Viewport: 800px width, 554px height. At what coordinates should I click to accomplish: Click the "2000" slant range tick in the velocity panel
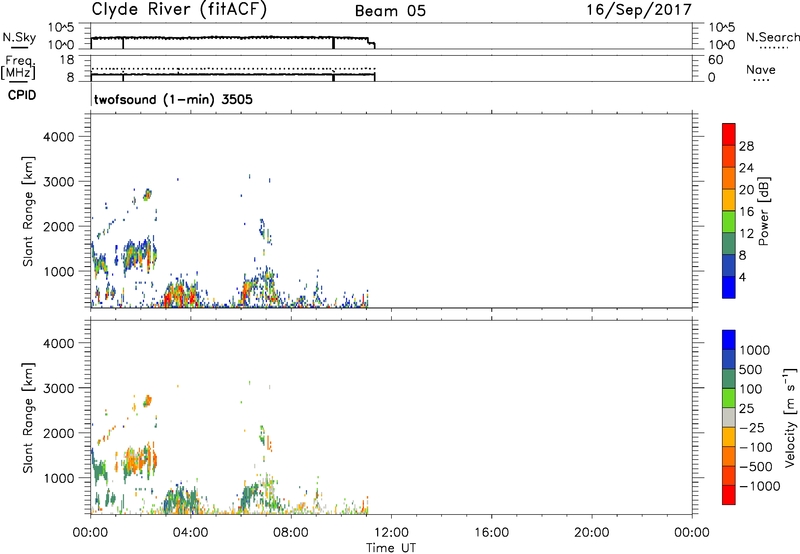[x=59, y=433]
